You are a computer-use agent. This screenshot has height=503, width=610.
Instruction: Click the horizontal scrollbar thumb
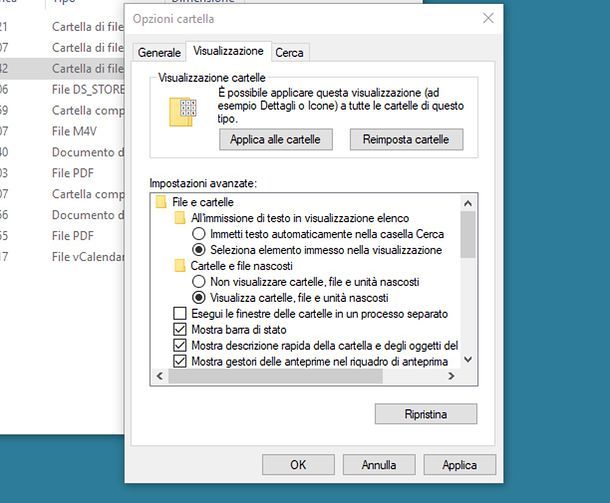tap(275, 376)
